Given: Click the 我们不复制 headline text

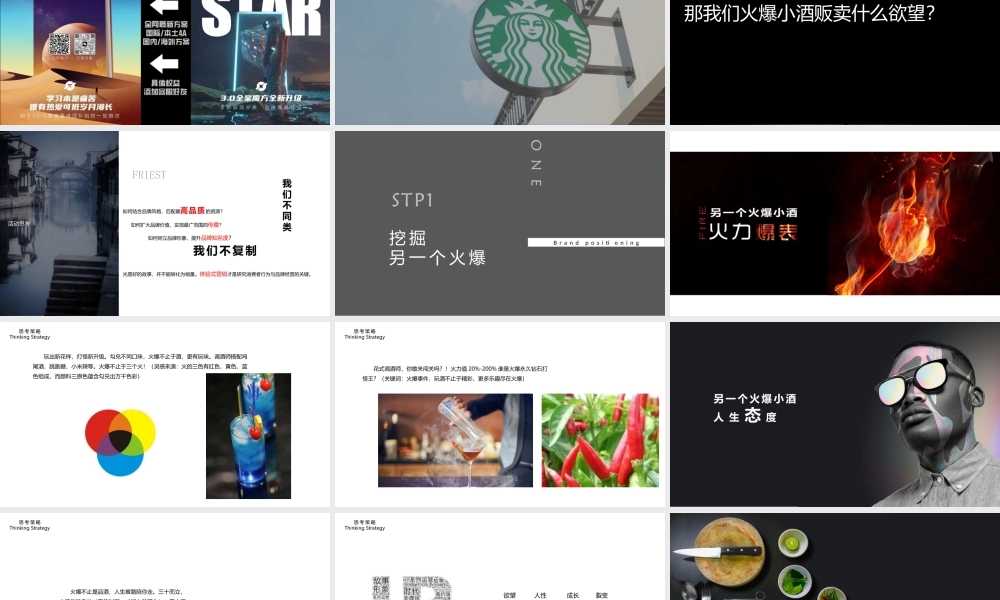Looking at the screenshot, I should point(222,251).
